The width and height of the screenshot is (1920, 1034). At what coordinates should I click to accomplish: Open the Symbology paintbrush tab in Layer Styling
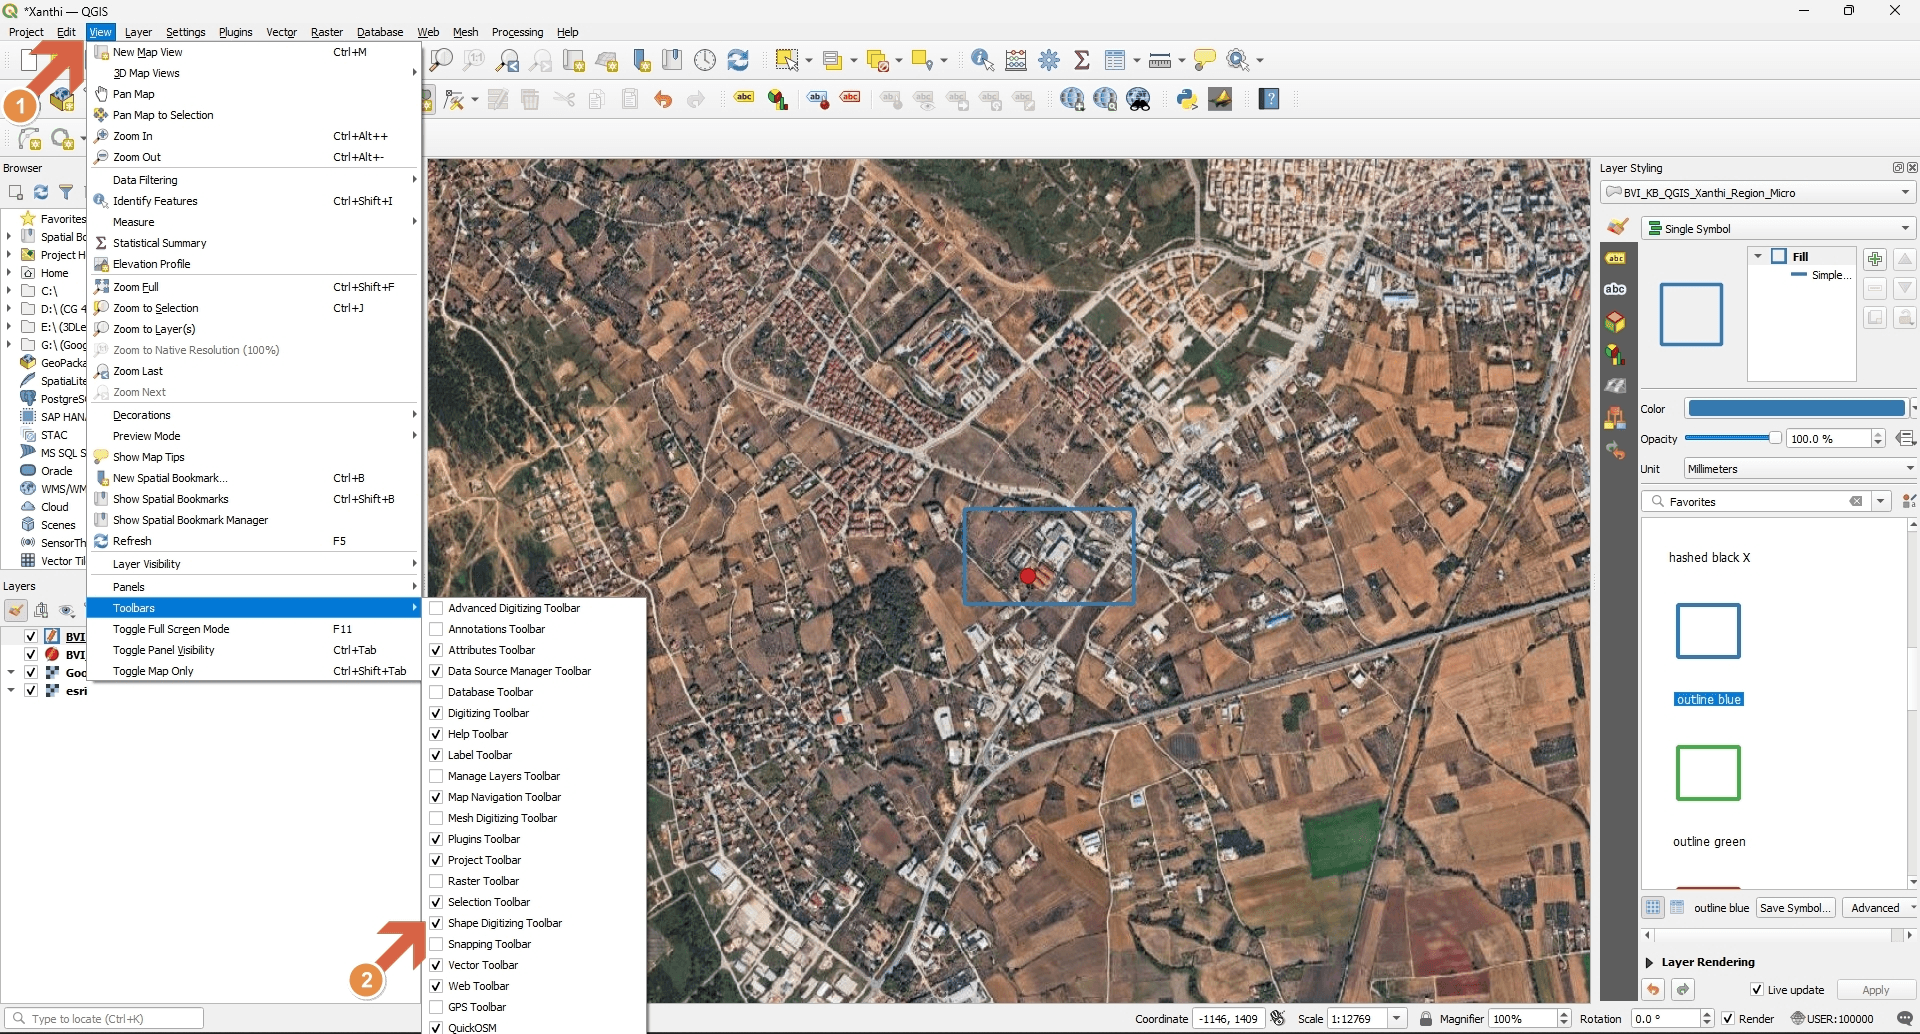point(1616,227)
